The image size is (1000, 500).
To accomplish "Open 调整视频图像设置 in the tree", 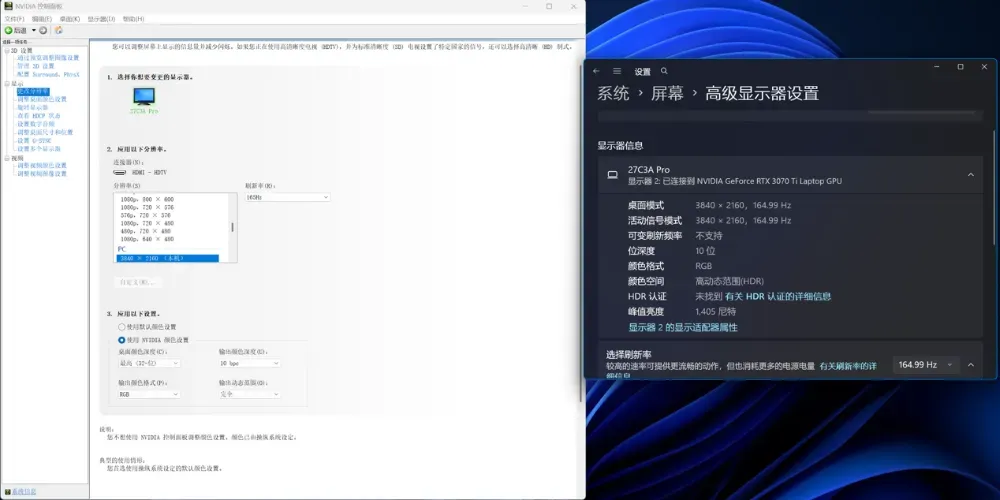I will pos(42,173).
